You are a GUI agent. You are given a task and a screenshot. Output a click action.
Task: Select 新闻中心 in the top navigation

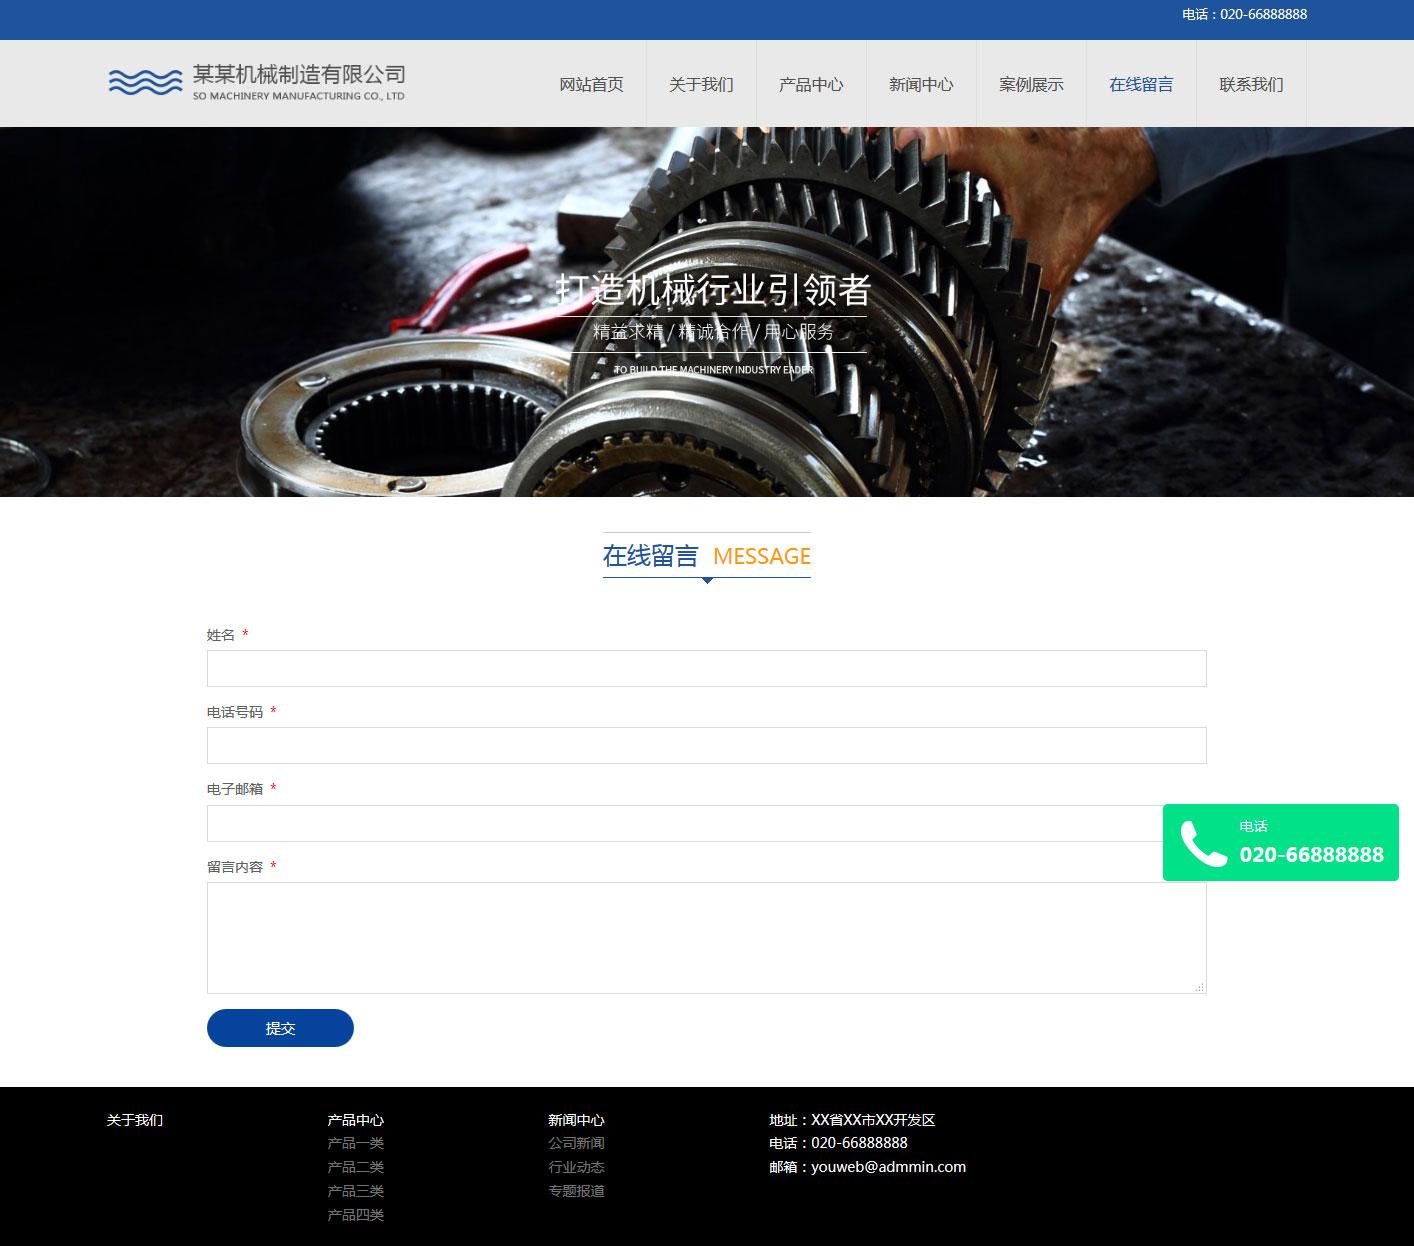921,85
